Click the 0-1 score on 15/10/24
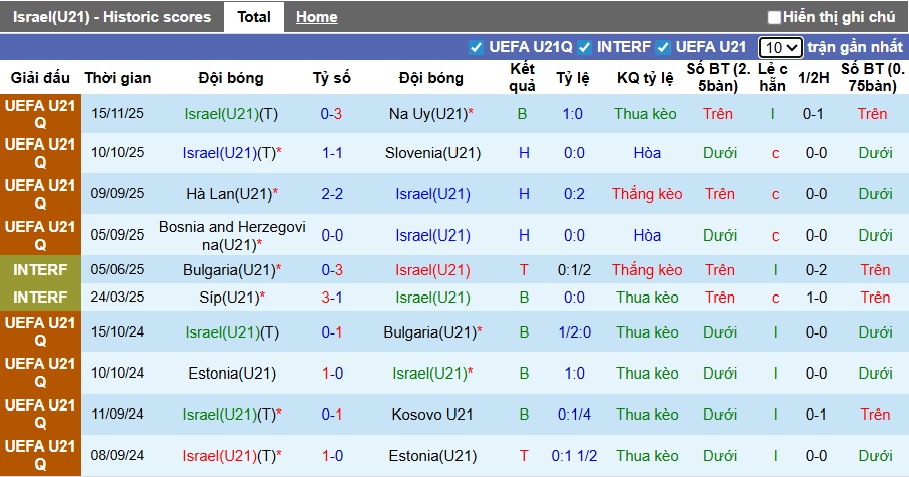This screenshot has height=477, width=909. point(332,332)
